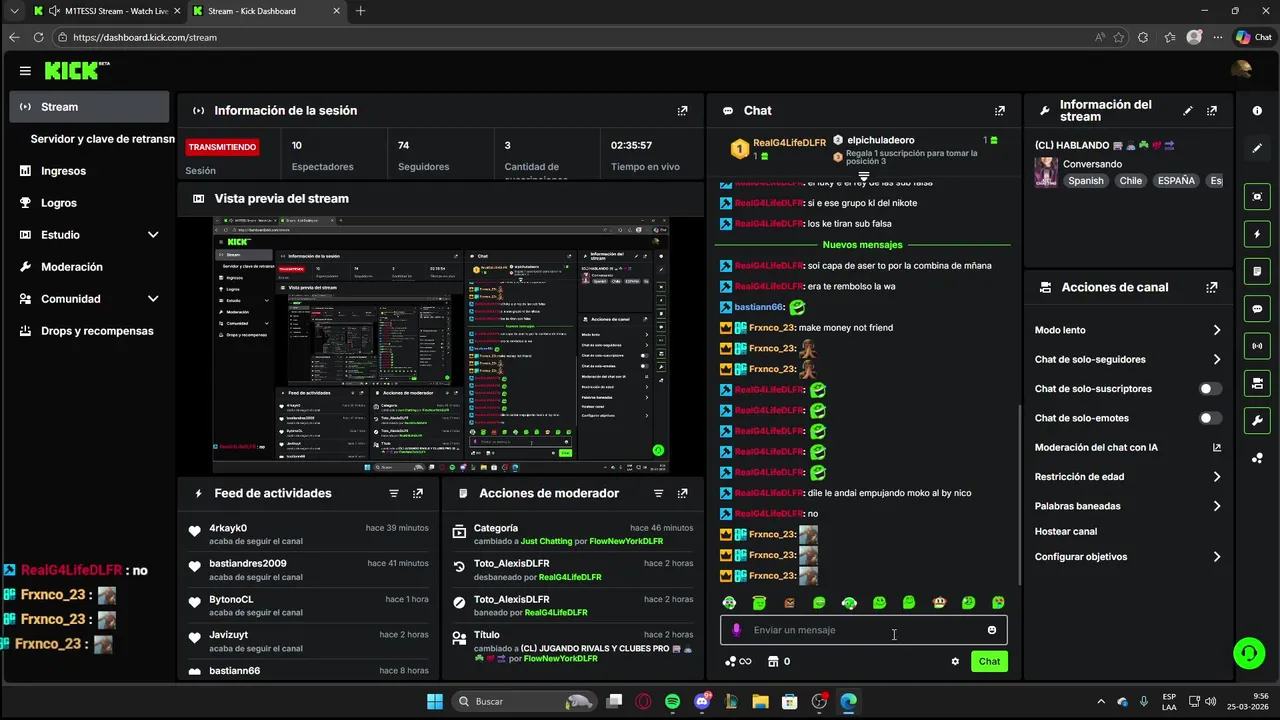Click the pencil icon in right sidebar
The width and height of the screenshot is (1280, 720).
pyautogui.click(x=1257, y=148)
